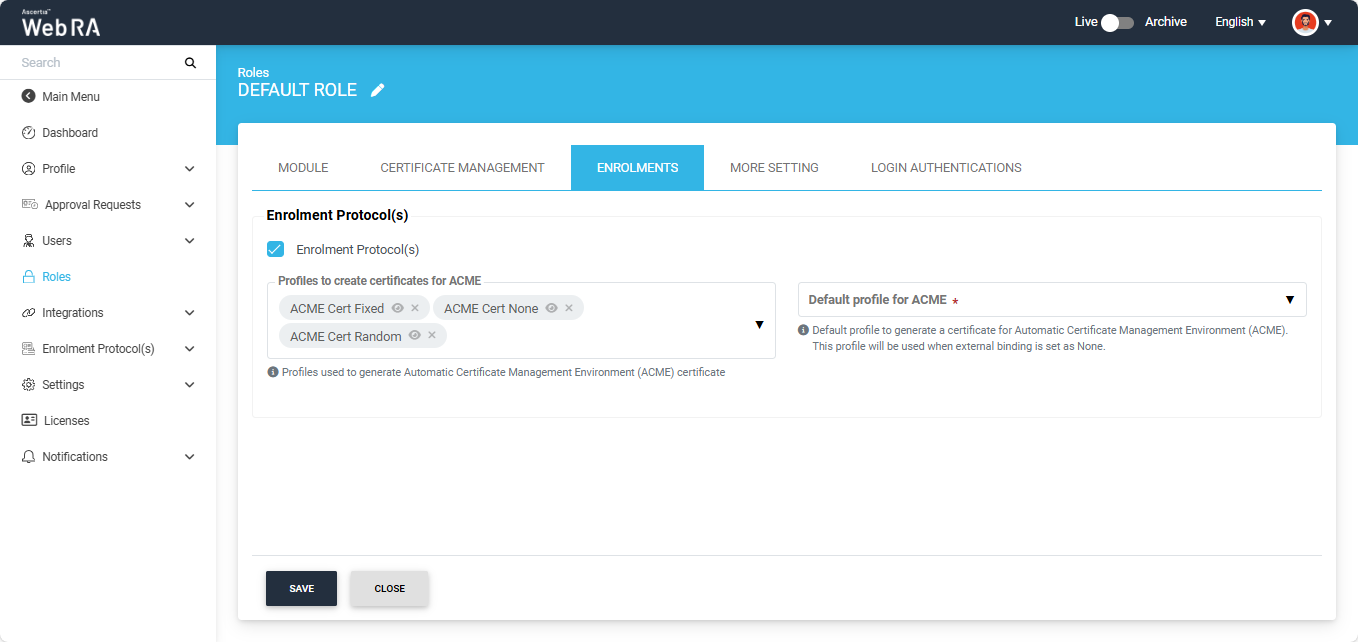Click info icon under Default profile field

pyautogui.click(x=803, y=330)
